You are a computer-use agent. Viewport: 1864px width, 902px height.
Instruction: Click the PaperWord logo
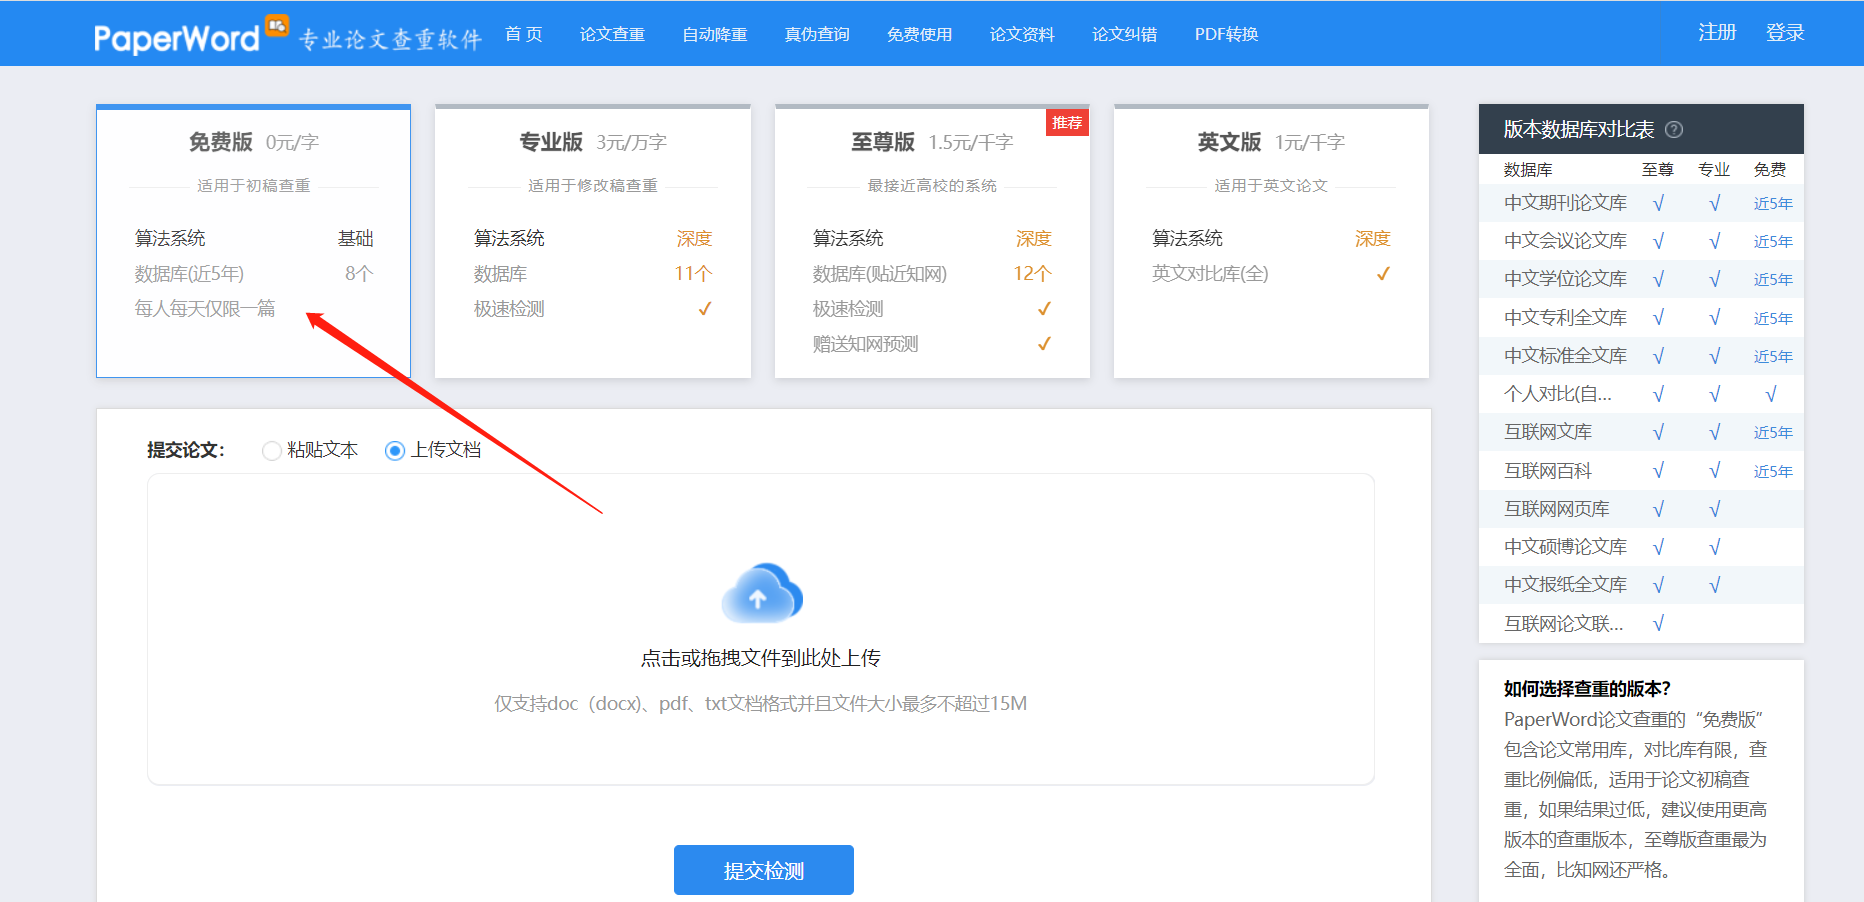[x=177, y=33]
